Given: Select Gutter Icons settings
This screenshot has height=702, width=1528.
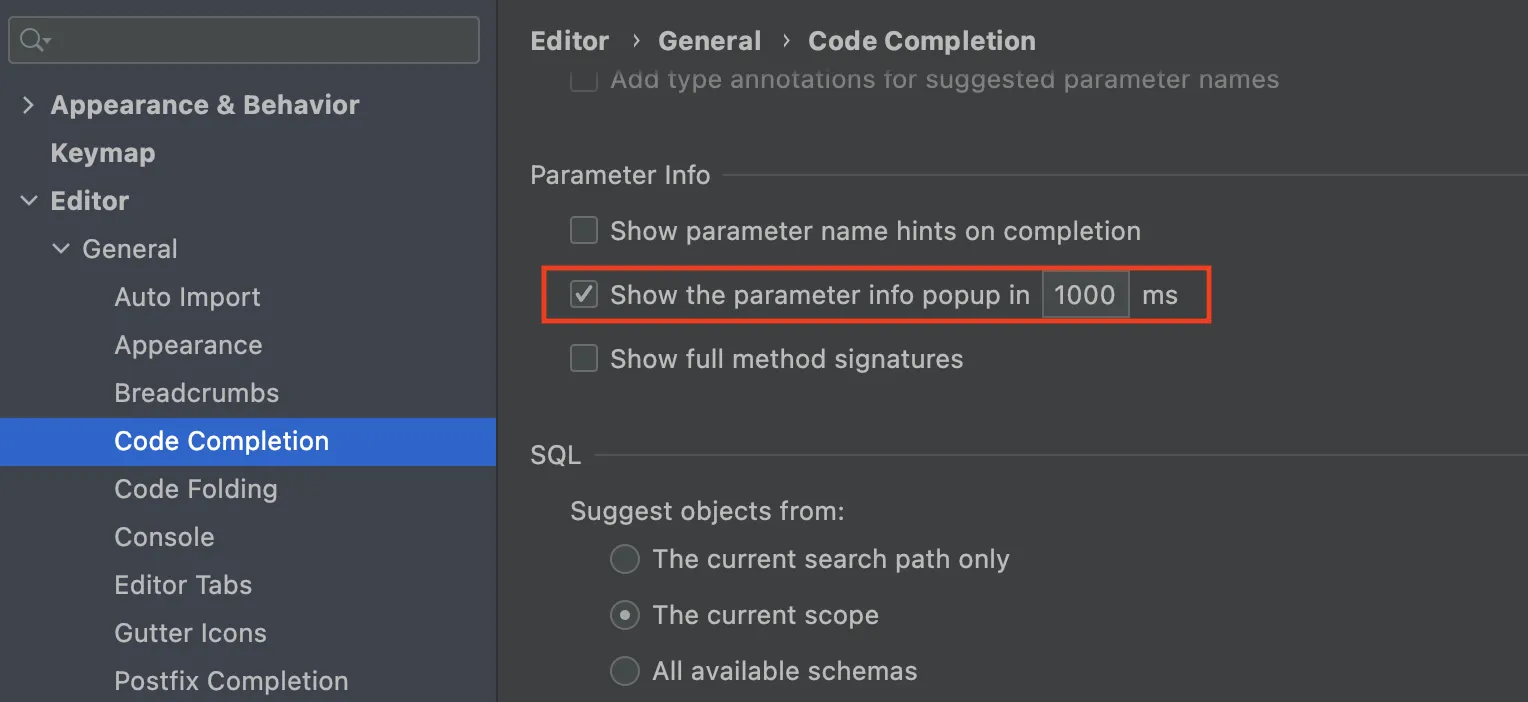Looking at the screenshot, I should click(x=190, y=633).
